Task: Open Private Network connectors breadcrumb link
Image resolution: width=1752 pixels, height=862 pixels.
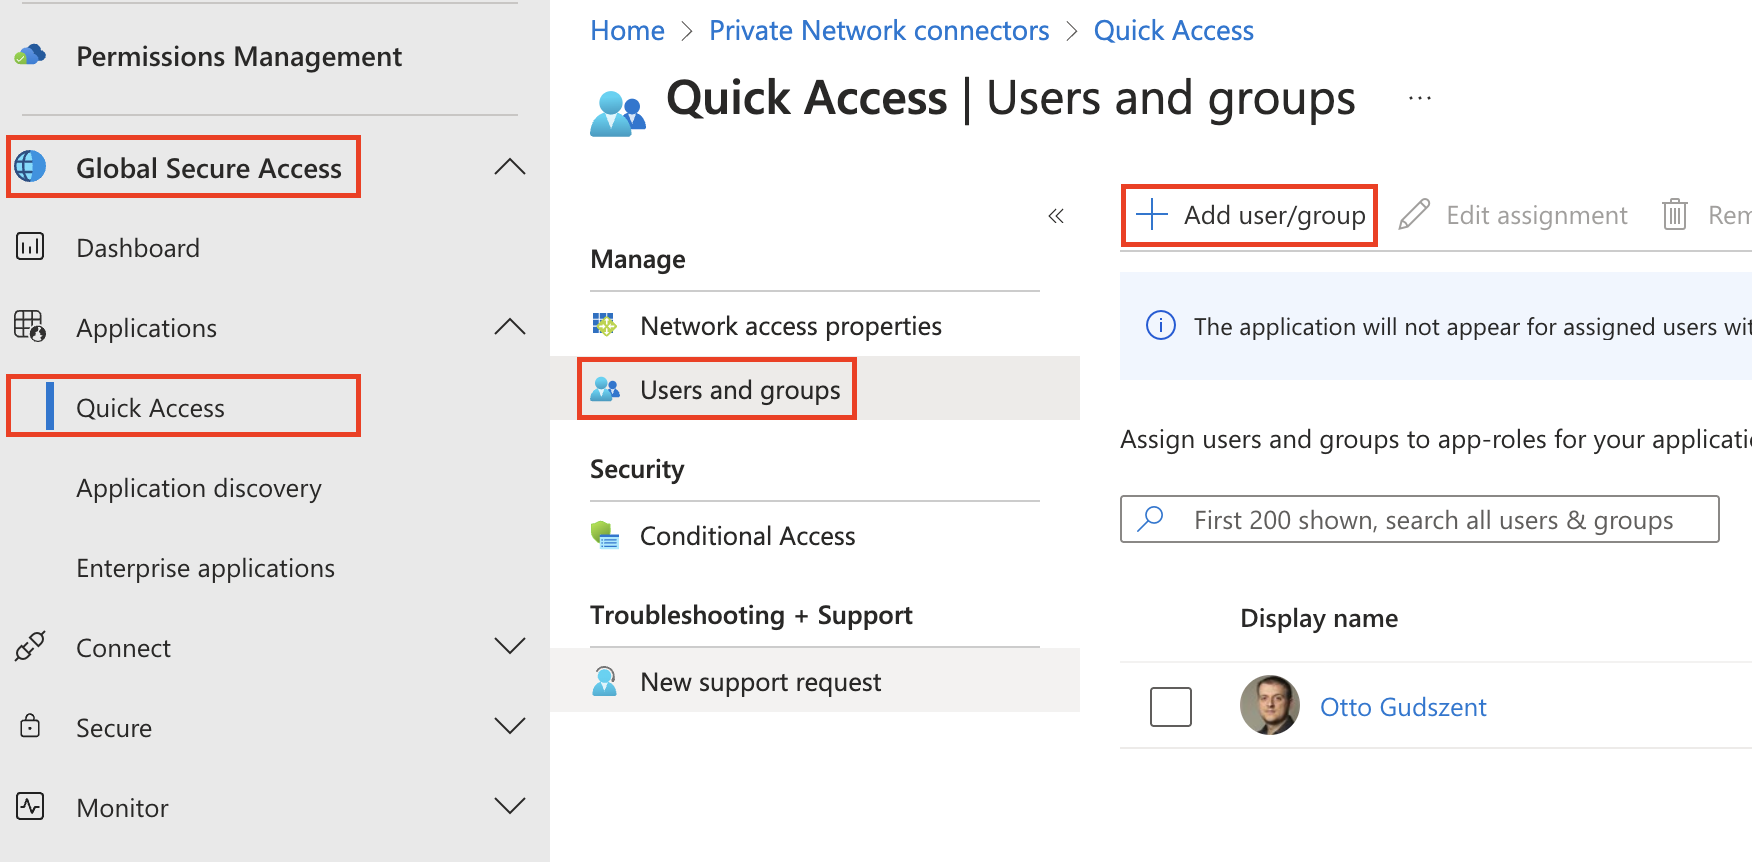Action: [879, 31]
